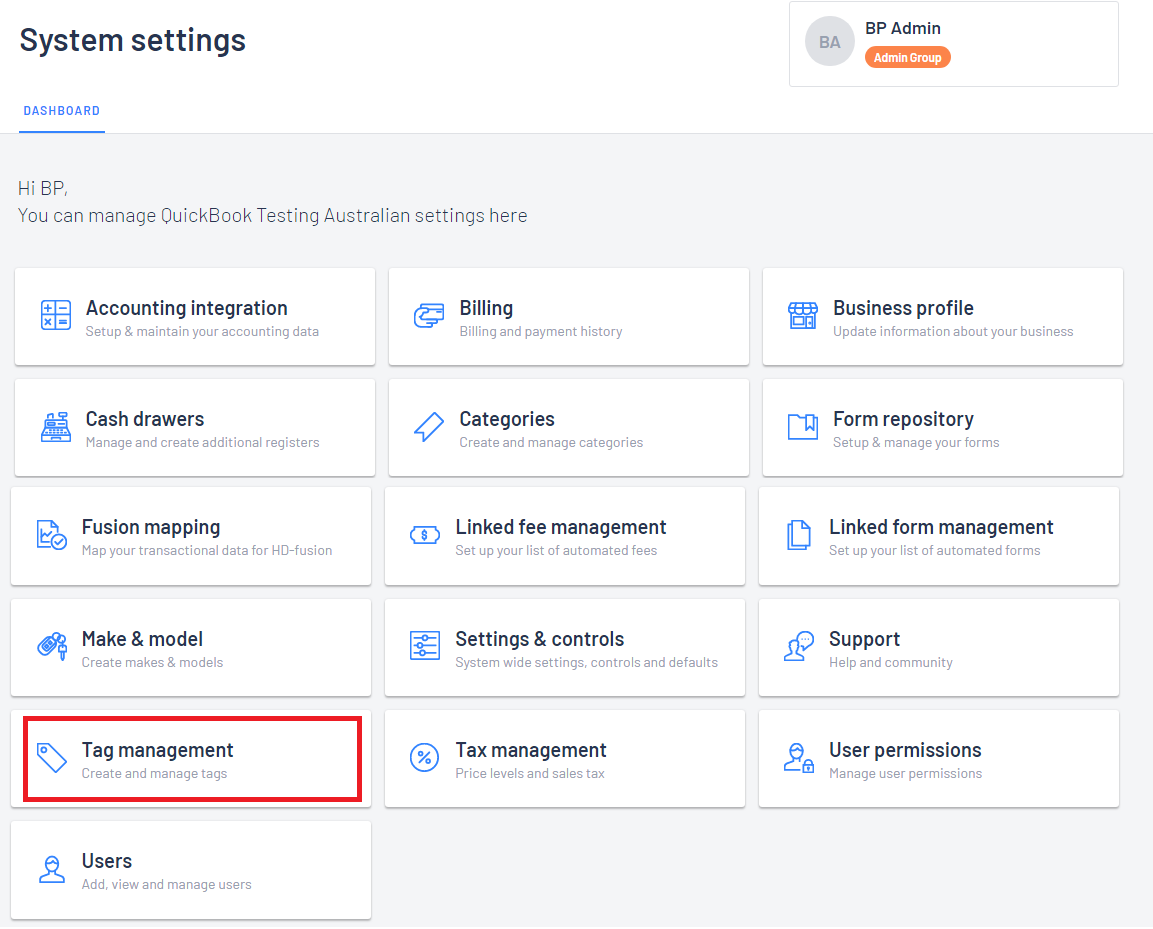
Task: Click the Linked form management documents icon
Action: (x=799, y=535)
